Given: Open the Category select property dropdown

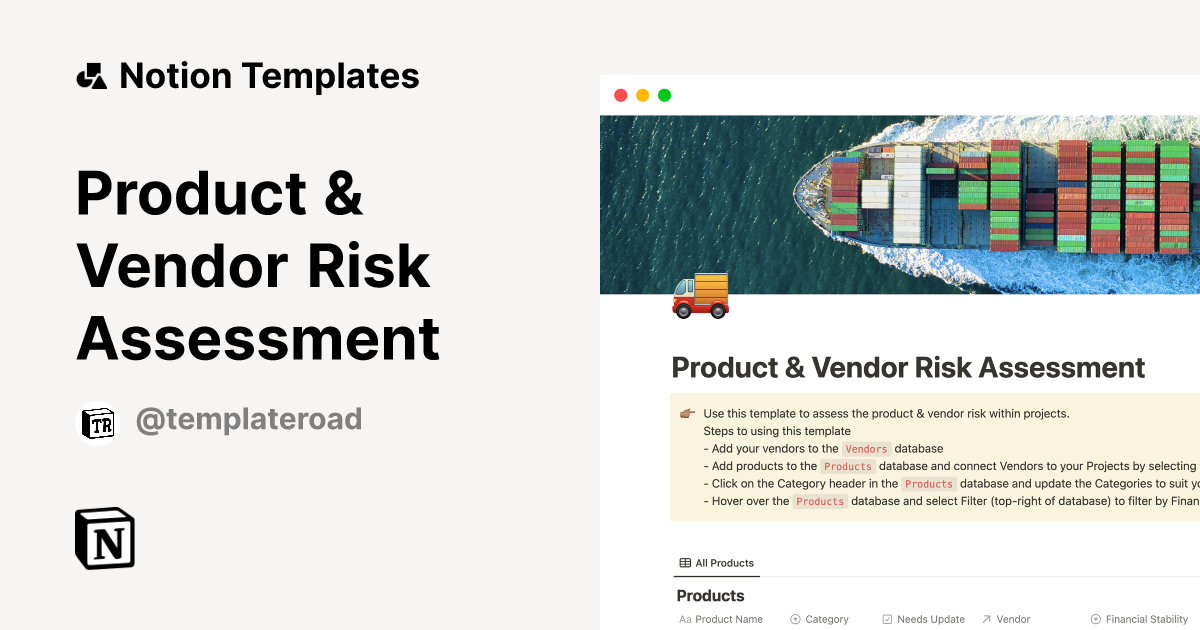Looking at the screenshot, I should tap(793, 619).
